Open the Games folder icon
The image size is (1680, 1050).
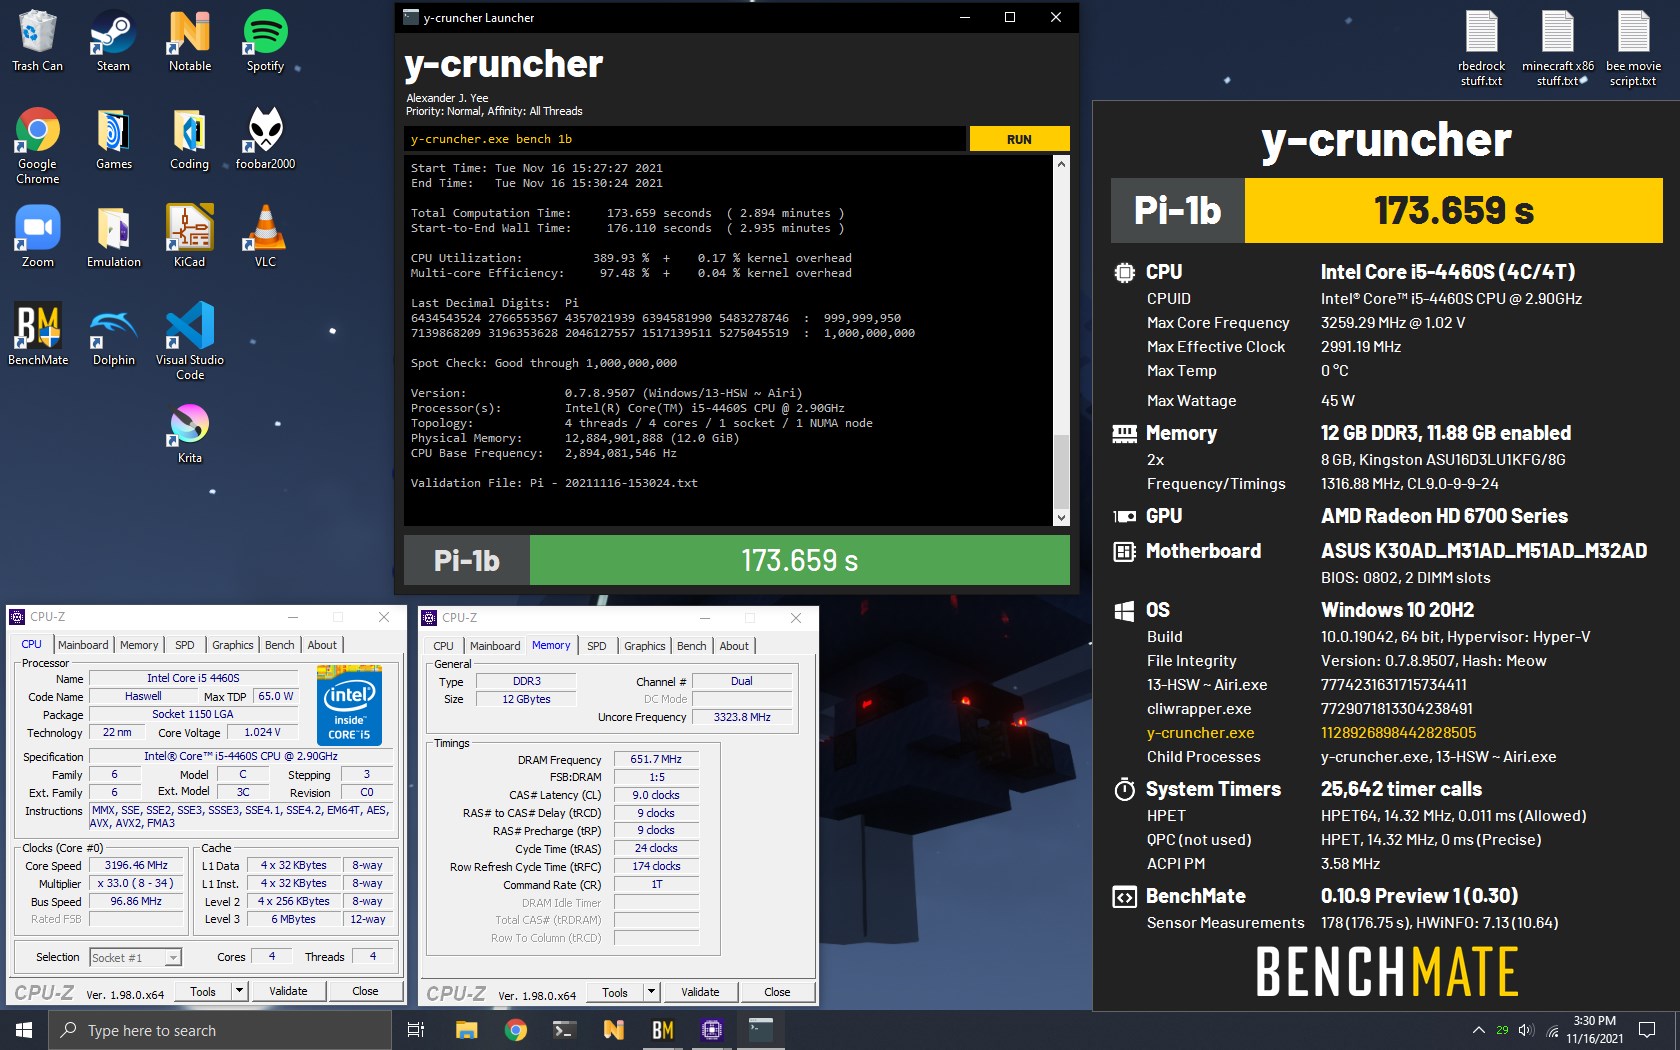(113, 138)
